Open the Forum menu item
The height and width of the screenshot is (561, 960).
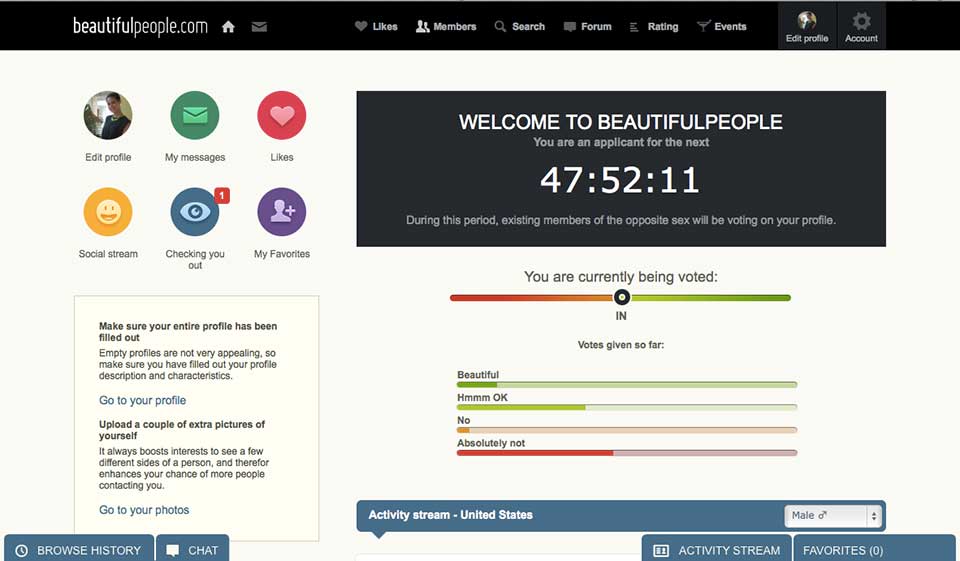pos(587,27)
